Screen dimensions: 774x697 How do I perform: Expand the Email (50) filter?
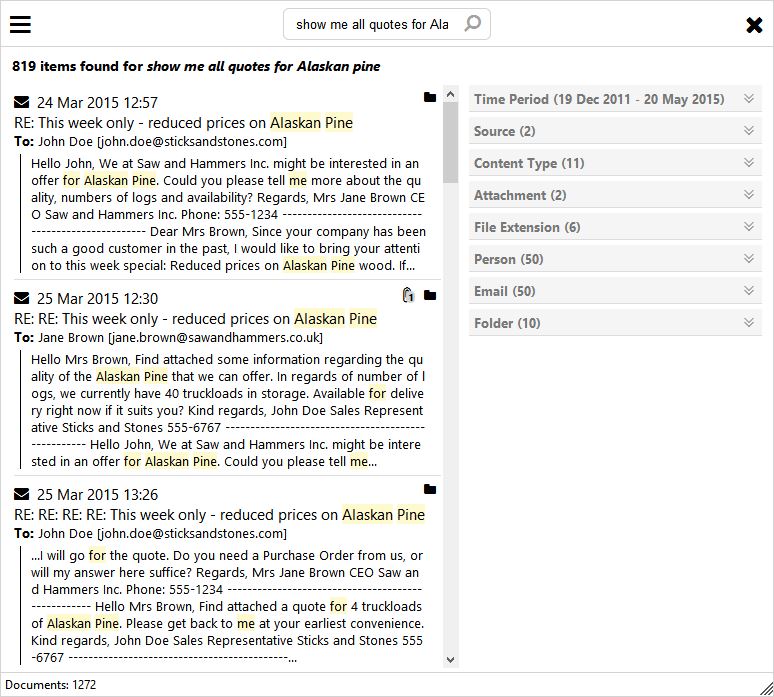pos(615,291)
